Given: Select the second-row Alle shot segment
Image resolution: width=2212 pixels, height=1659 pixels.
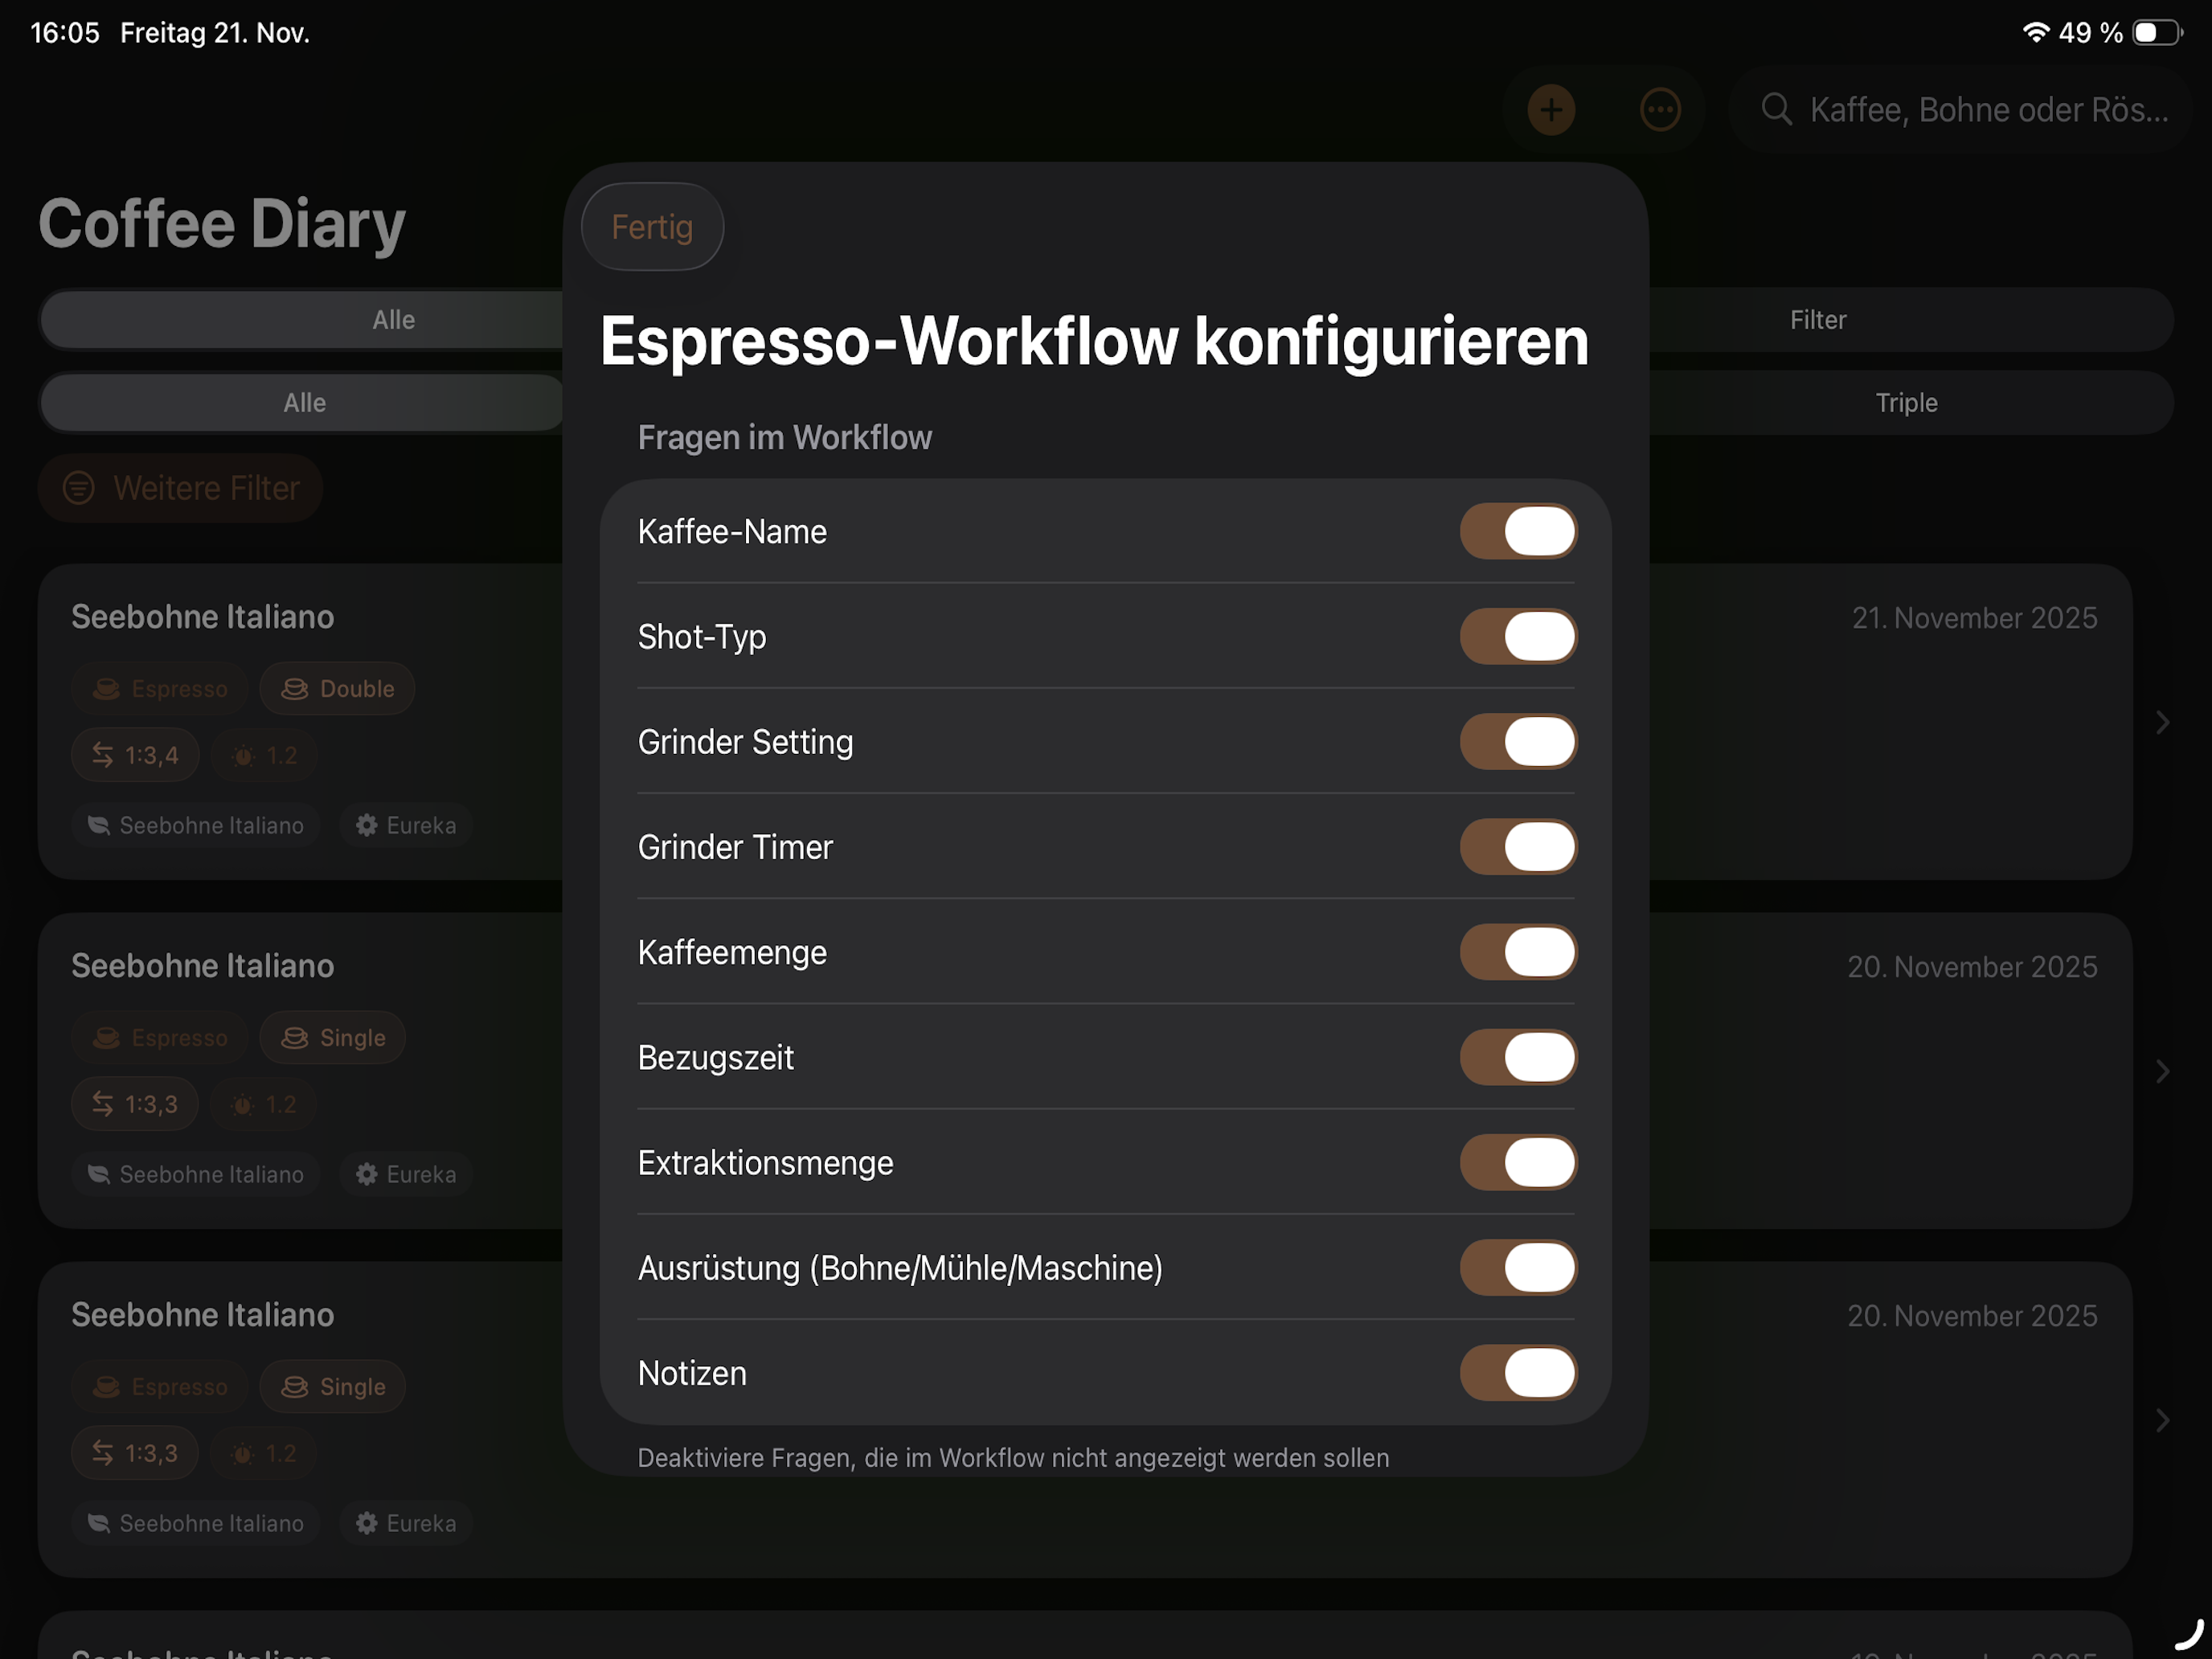Looking at the screenshot, I should tap(304, 403).
